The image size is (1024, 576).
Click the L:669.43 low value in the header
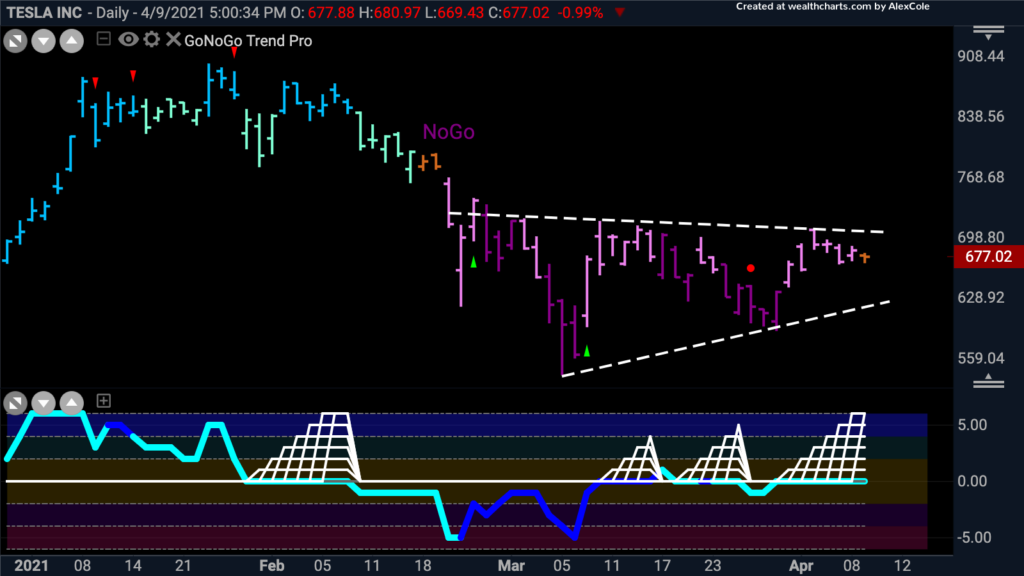pos(455,12)
